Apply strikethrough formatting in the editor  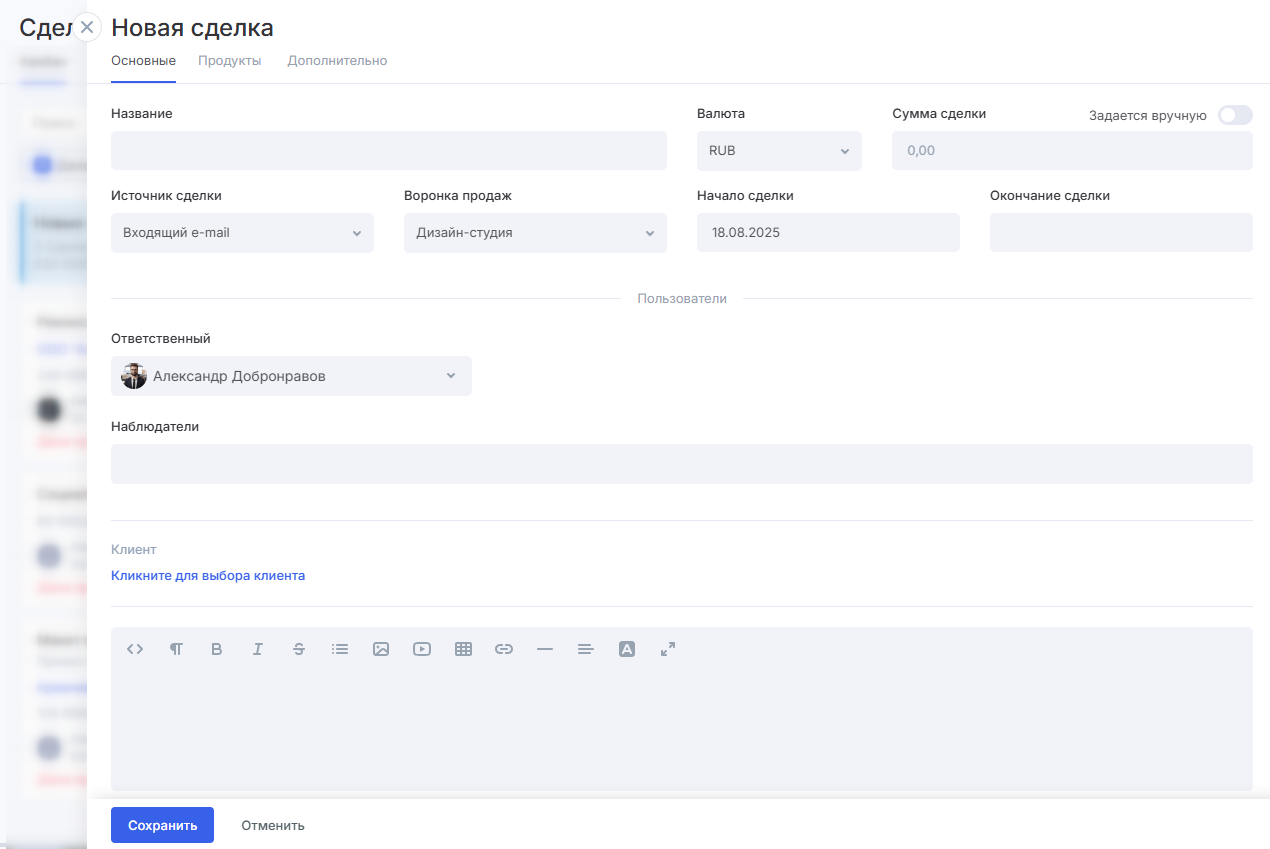click(x=299, y=649)
